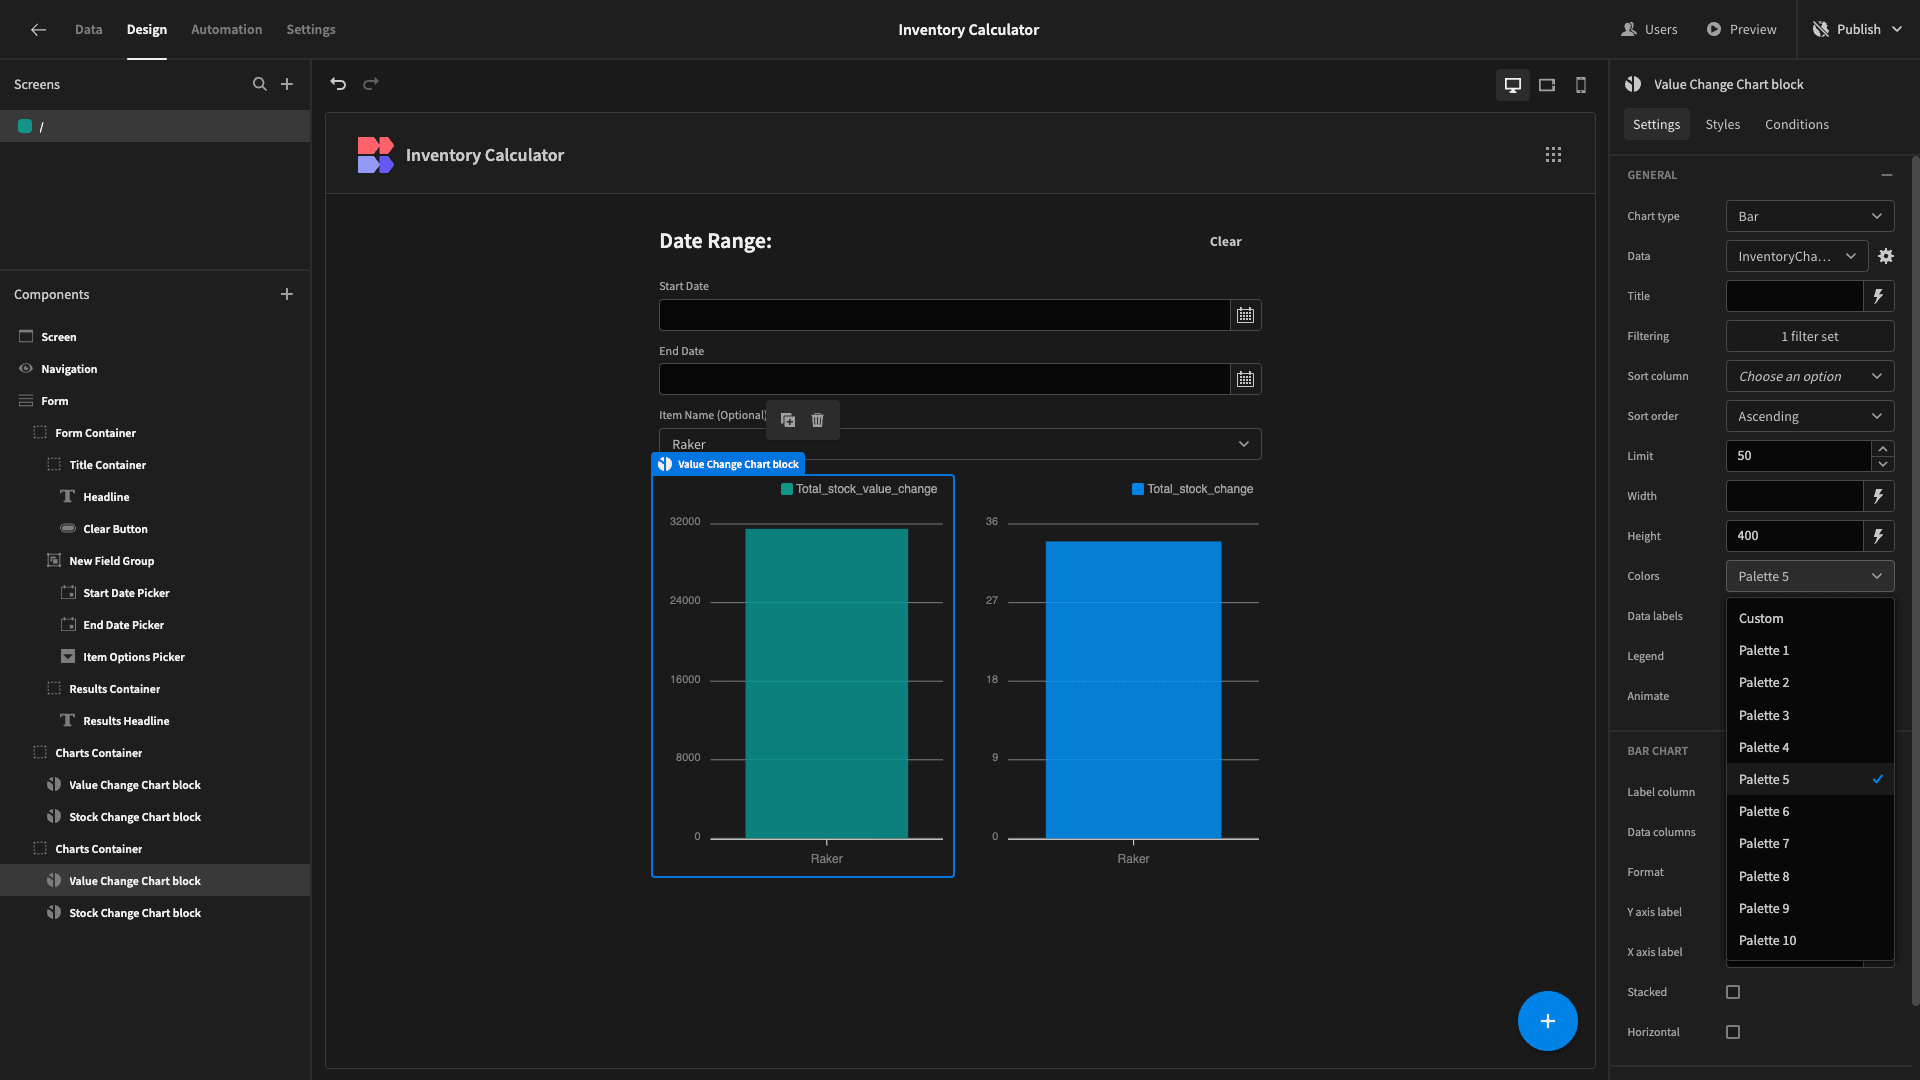Open the Chart type dropdown

(1810, 216)
